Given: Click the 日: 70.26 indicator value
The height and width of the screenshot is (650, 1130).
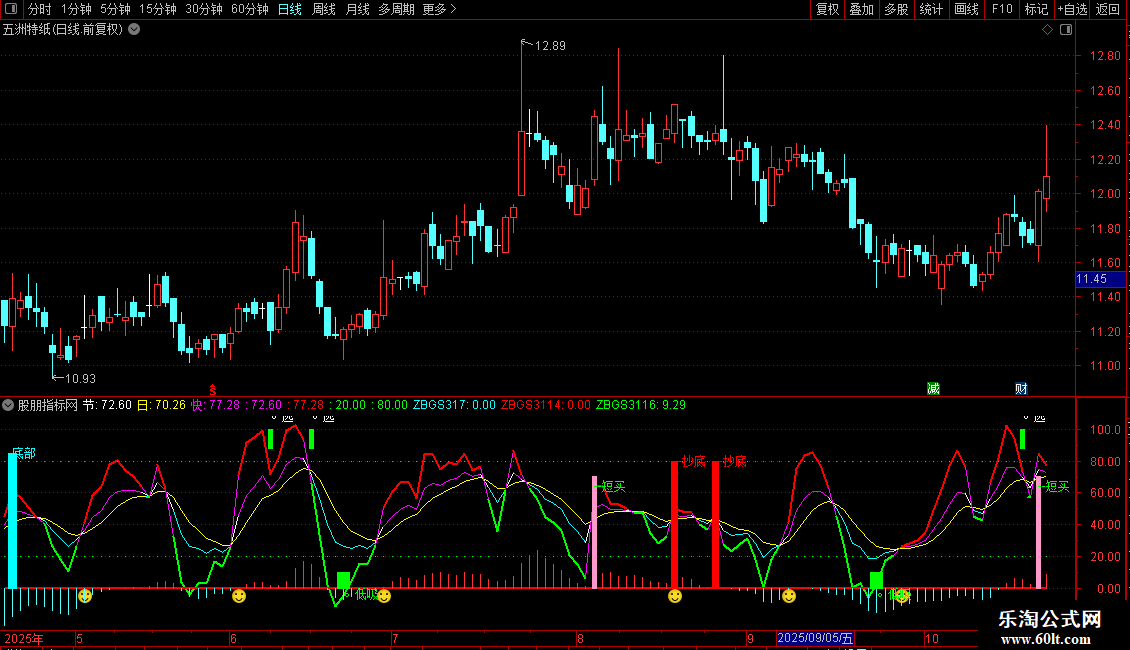Looking at the screenshot, I should [161, 405].
